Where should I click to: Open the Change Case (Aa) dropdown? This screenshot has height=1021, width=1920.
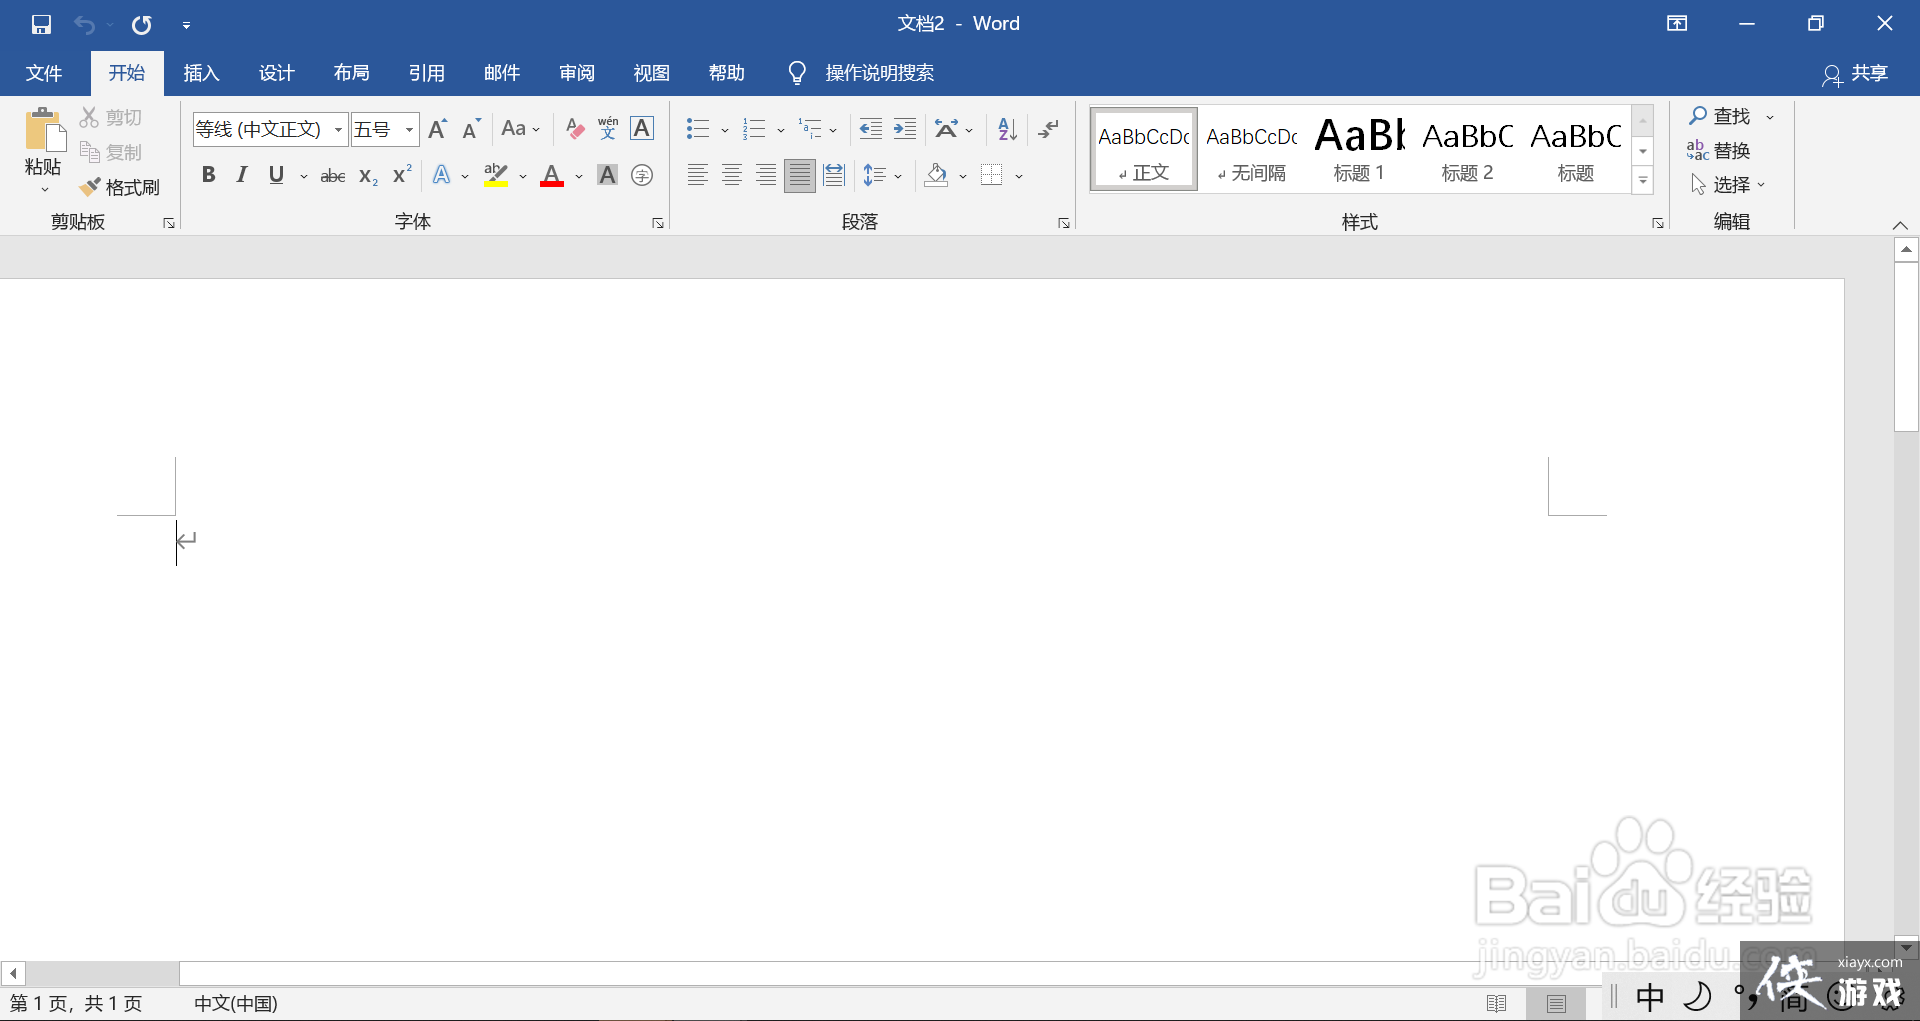click(x=520, y=129)
